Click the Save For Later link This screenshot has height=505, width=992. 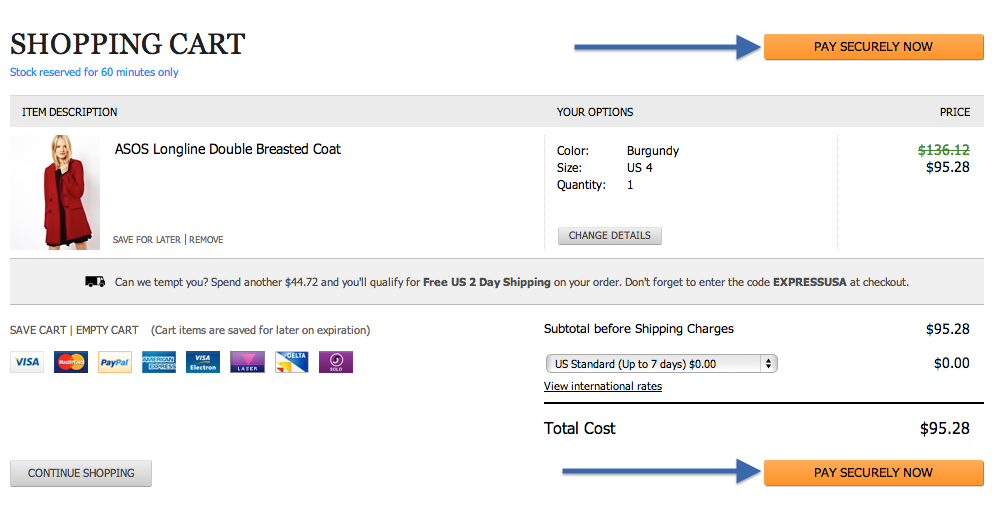pyautogui.click(x=146, y=240)
